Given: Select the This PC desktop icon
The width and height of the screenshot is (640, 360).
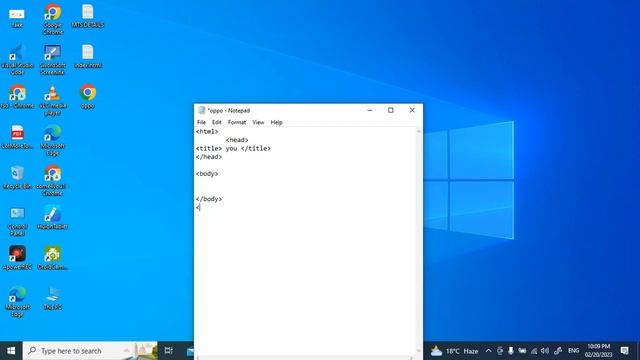Looking at the screenshot, I should click(x=53, y=298).
